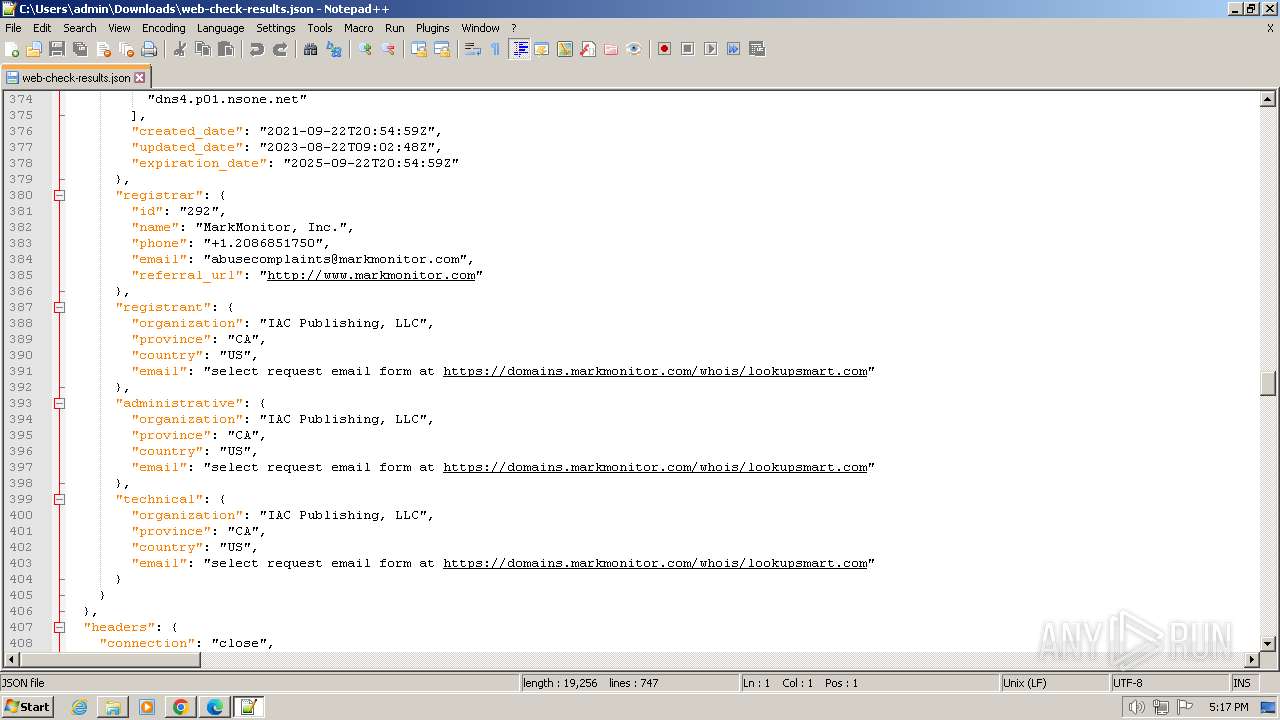
Task: Open the Macro menu
Action: coord(358,28)
